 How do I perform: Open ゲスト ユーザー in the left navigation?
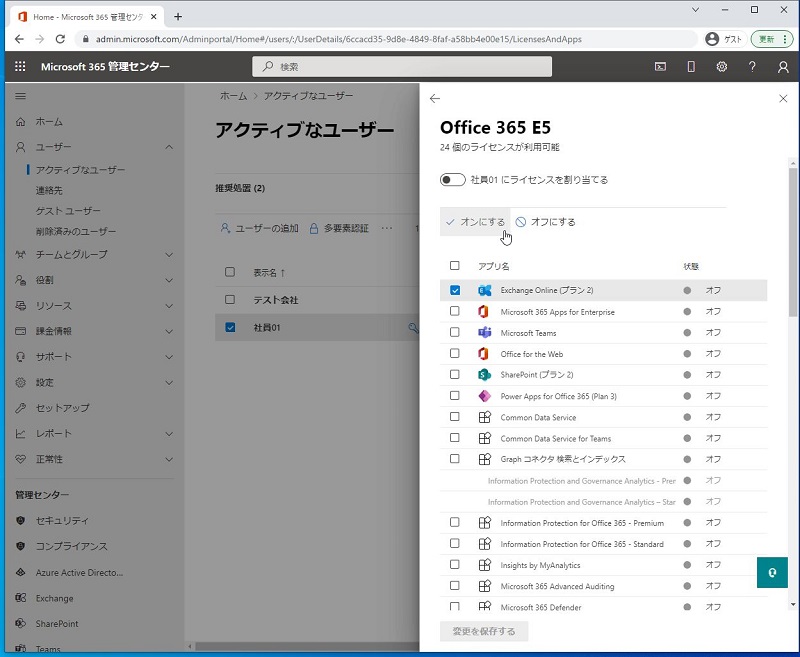point(68,211)
